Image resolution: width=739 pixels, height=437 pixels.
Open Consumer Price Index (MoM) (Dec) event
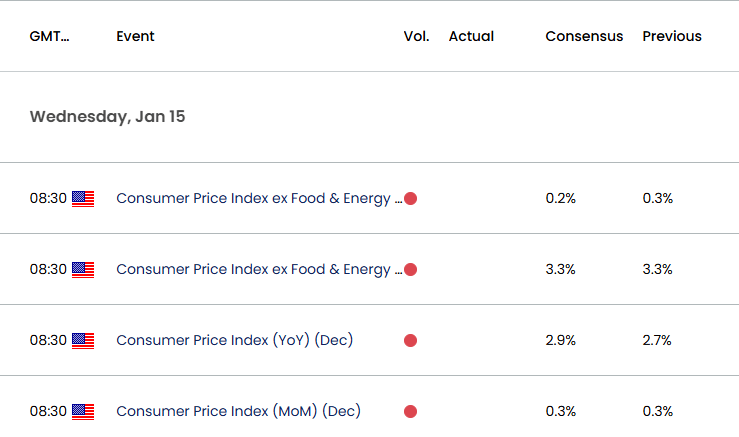coord(238,411)
